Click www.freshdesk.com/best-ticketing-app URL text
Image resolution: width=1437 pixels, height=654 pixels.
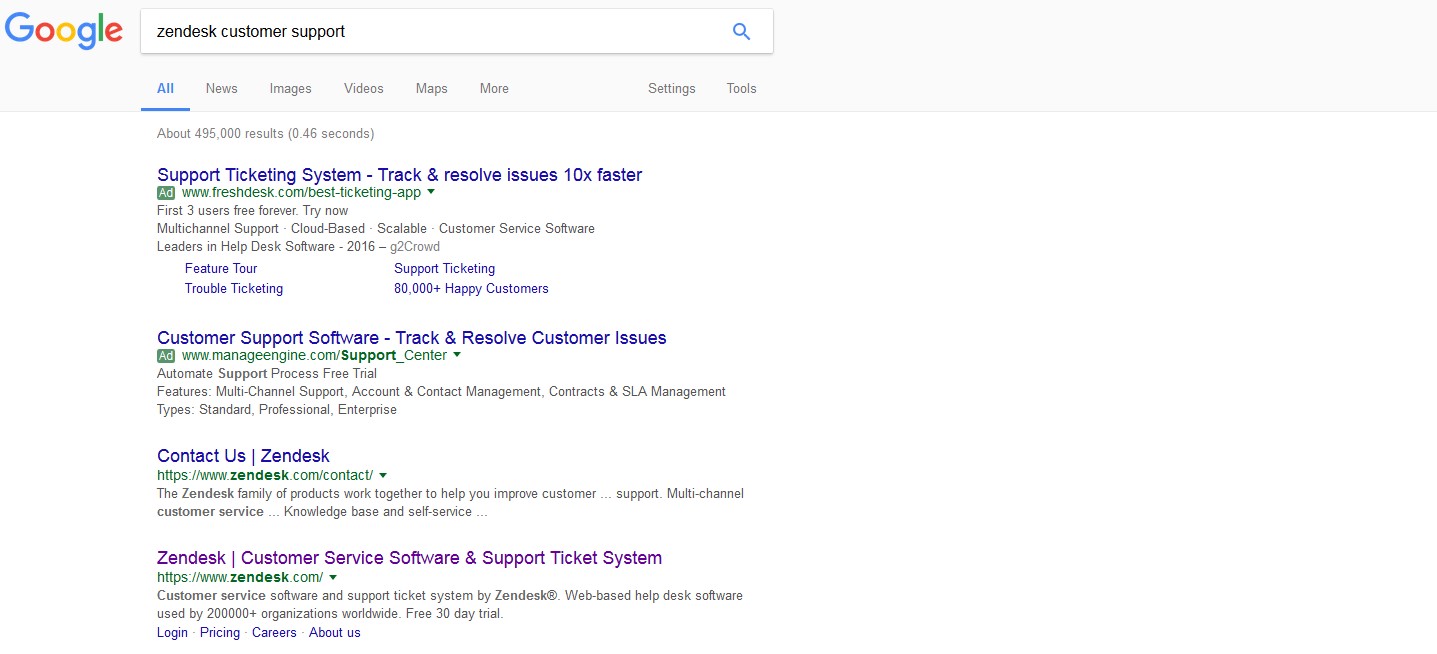[x=301, y=192]
